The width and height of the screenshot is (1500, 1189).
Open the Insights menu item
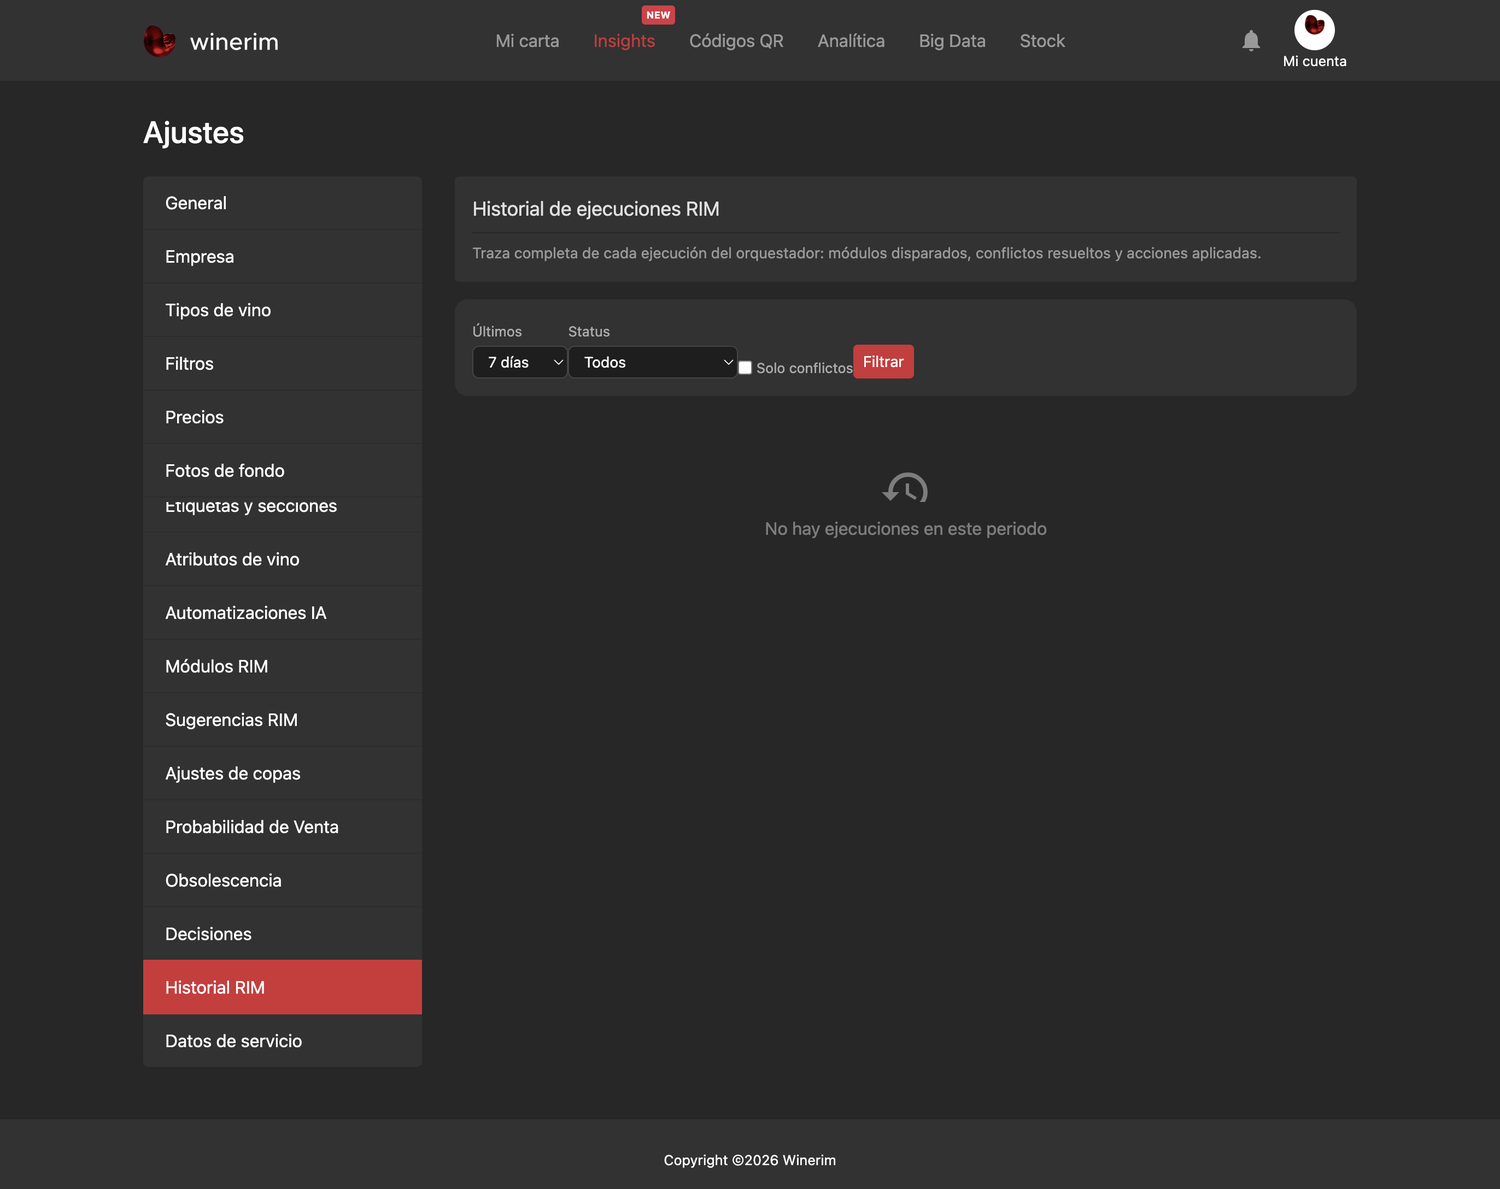click(x=624, y=41)
